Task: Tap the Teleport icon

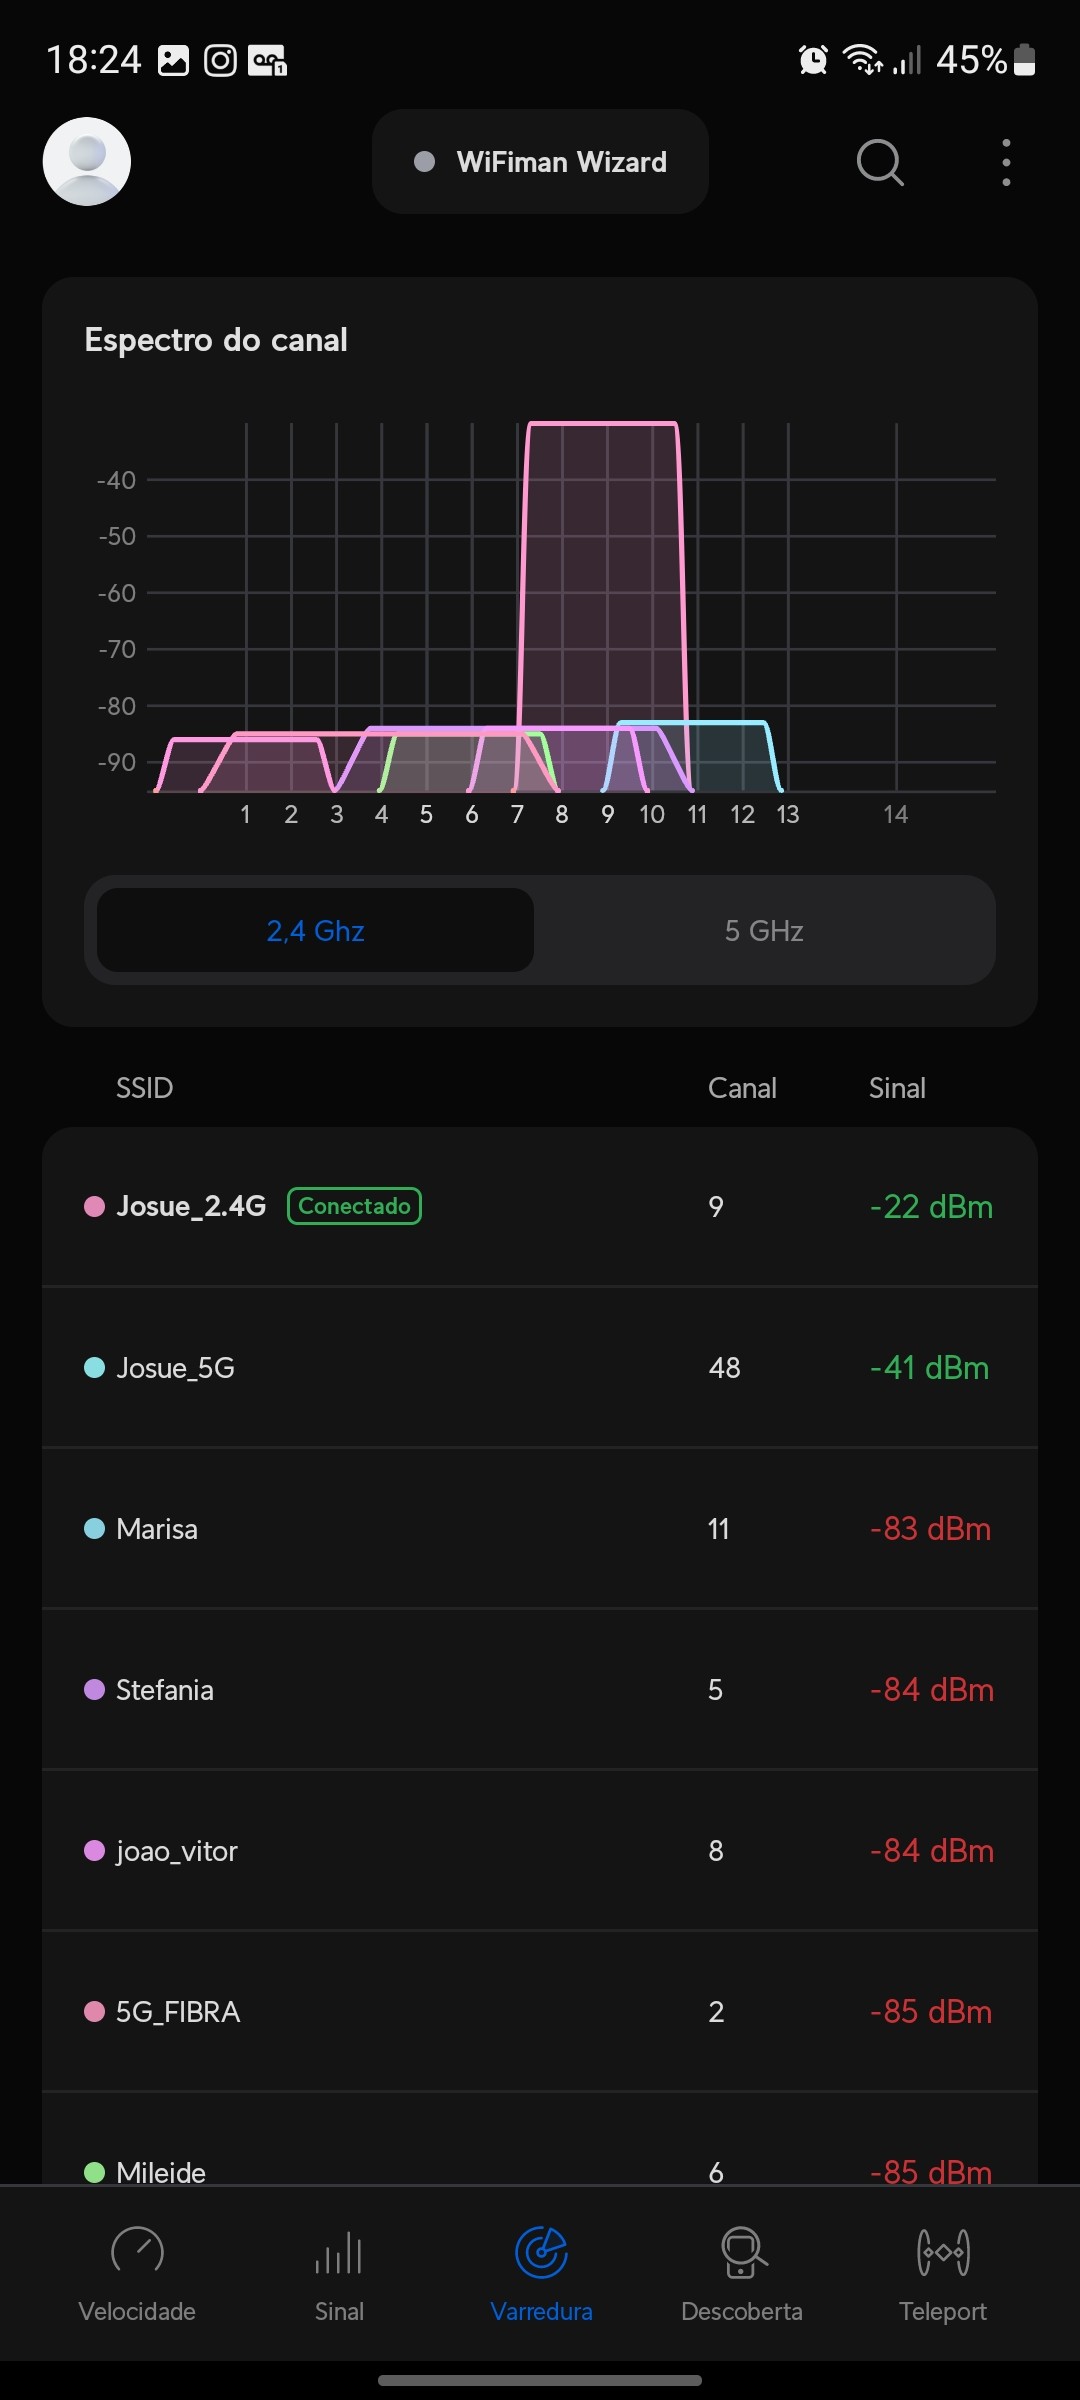Action: 943,2252
